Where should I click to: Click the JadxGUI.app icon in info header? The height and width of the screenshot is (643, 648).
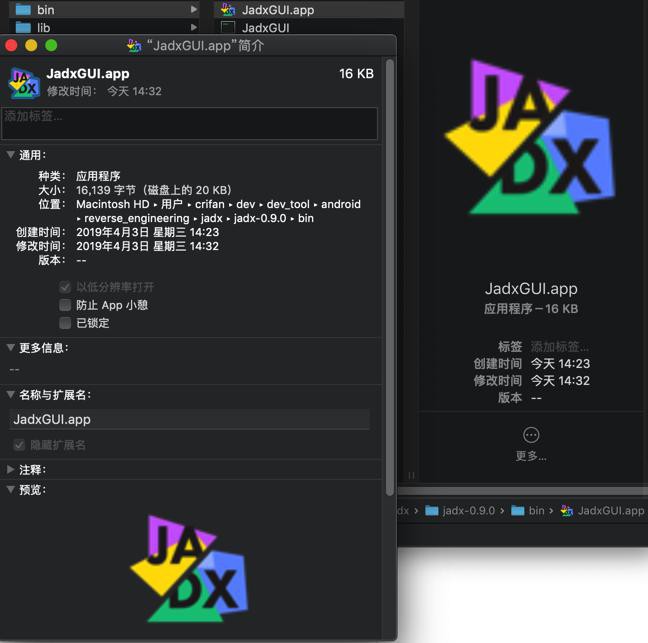coord(24,83)
